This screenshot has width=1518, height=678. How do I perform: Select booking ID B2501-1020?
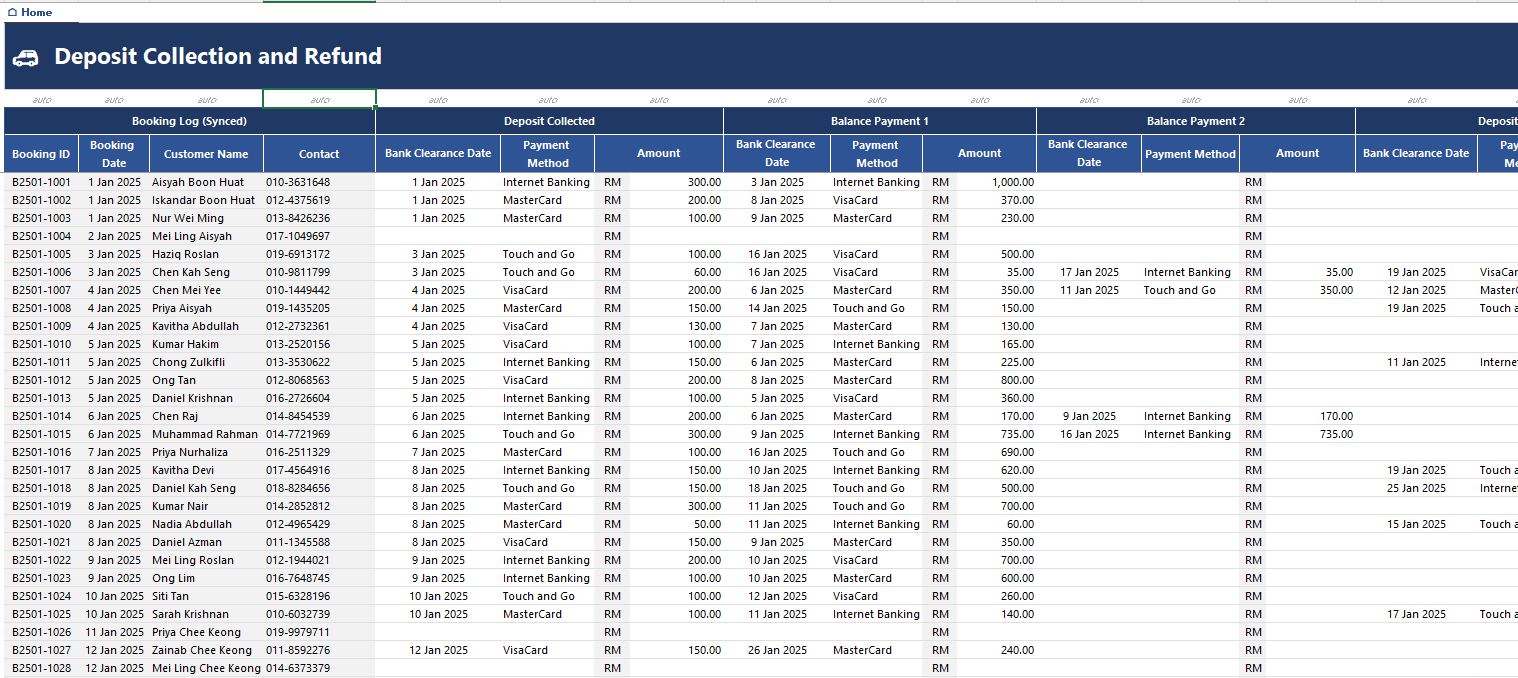coord(41,524)
